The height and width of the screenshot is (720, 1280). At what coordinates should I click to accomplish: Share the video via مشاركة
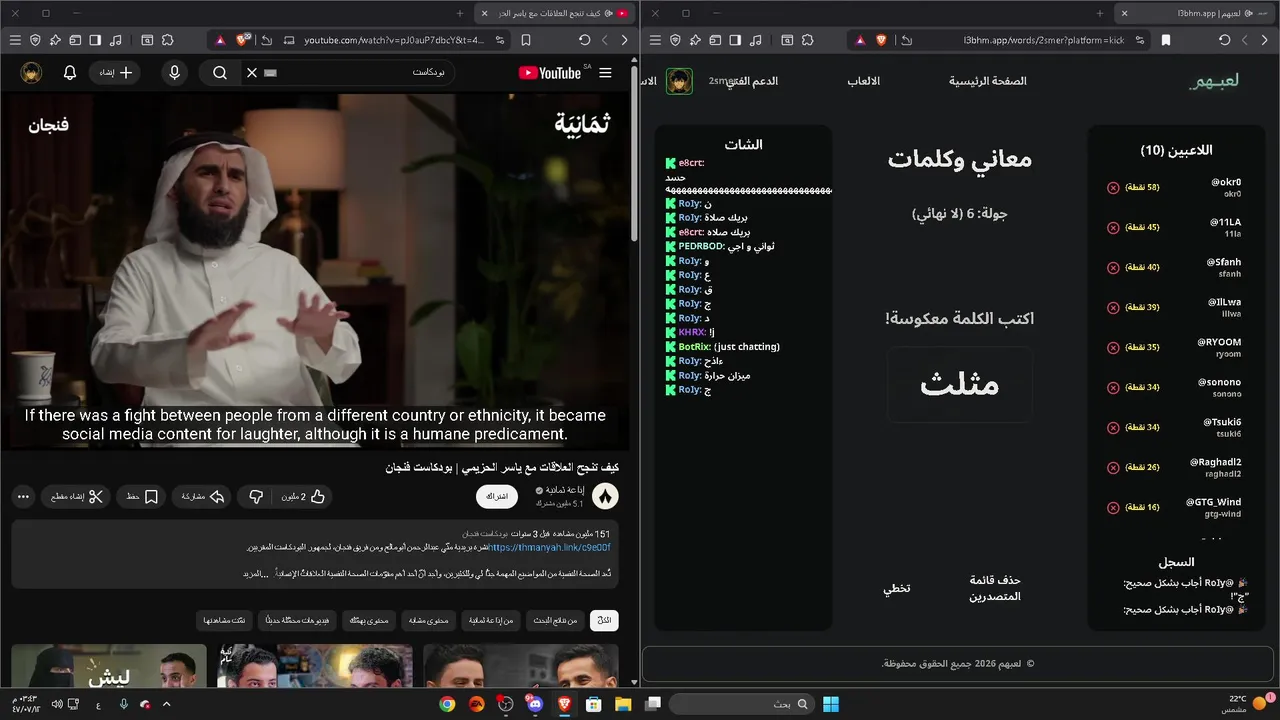tap(201, 497)
